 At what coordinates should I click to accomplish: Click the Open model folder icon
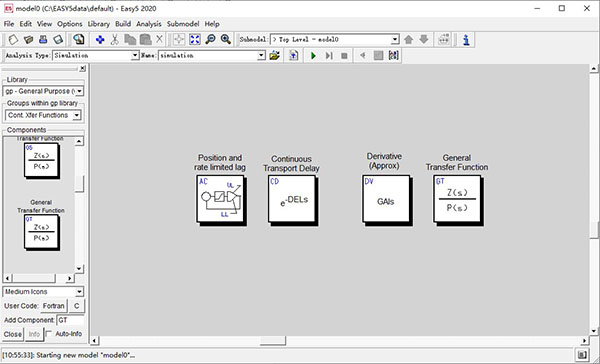[x=28, y=39]
